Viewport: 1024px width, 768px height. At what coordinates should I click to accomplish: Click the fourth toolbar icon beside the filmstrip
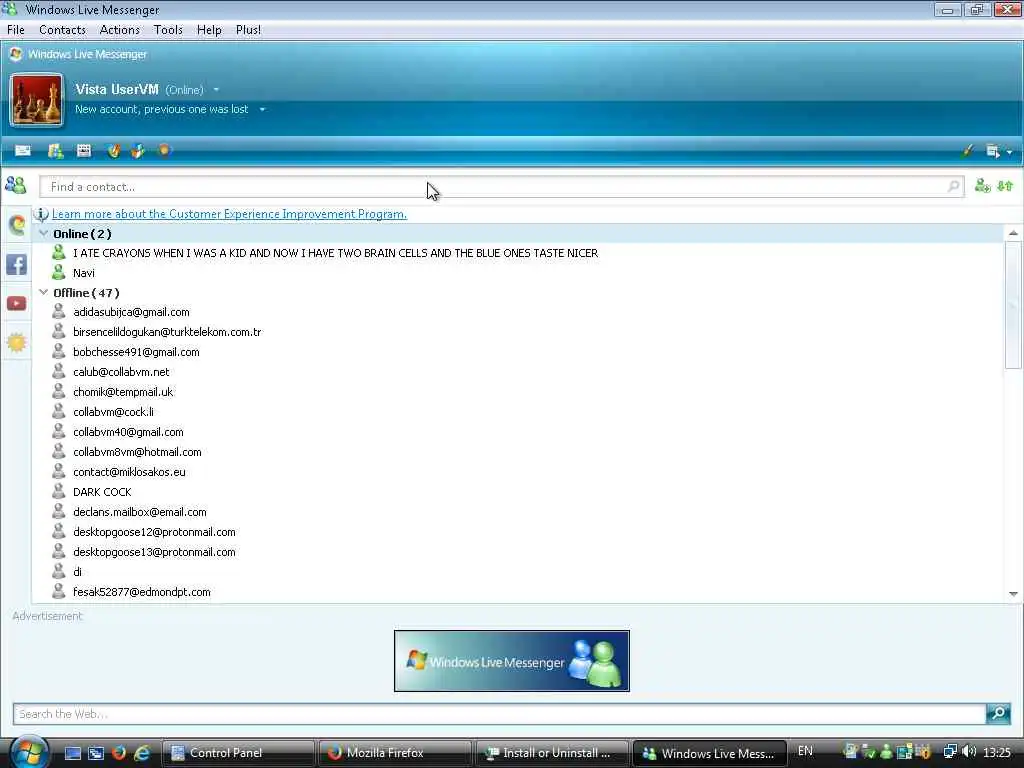tap(114, 151)
